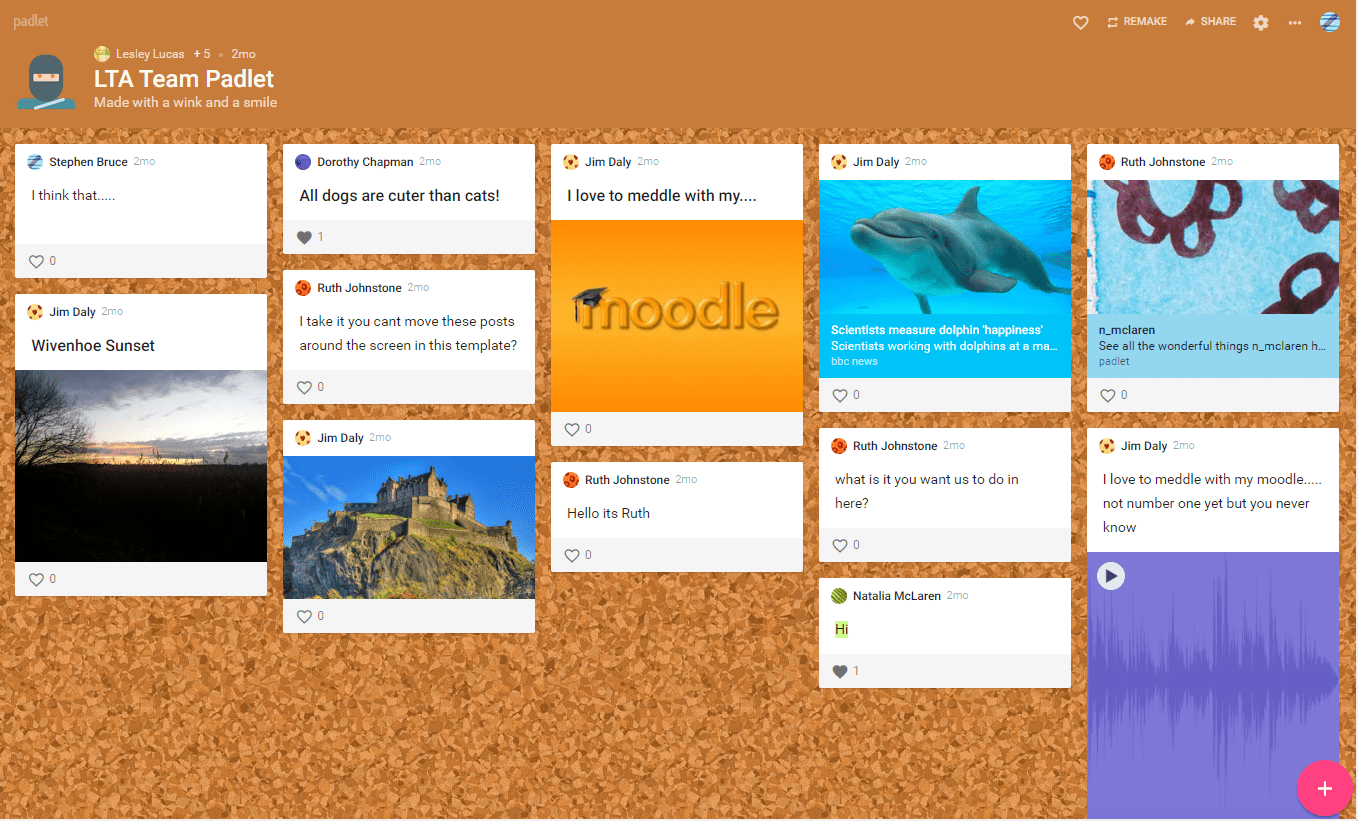Screen dimensions: 1358x821
Task: Add a new post with the pink plus button
Action: point(1325,788)
